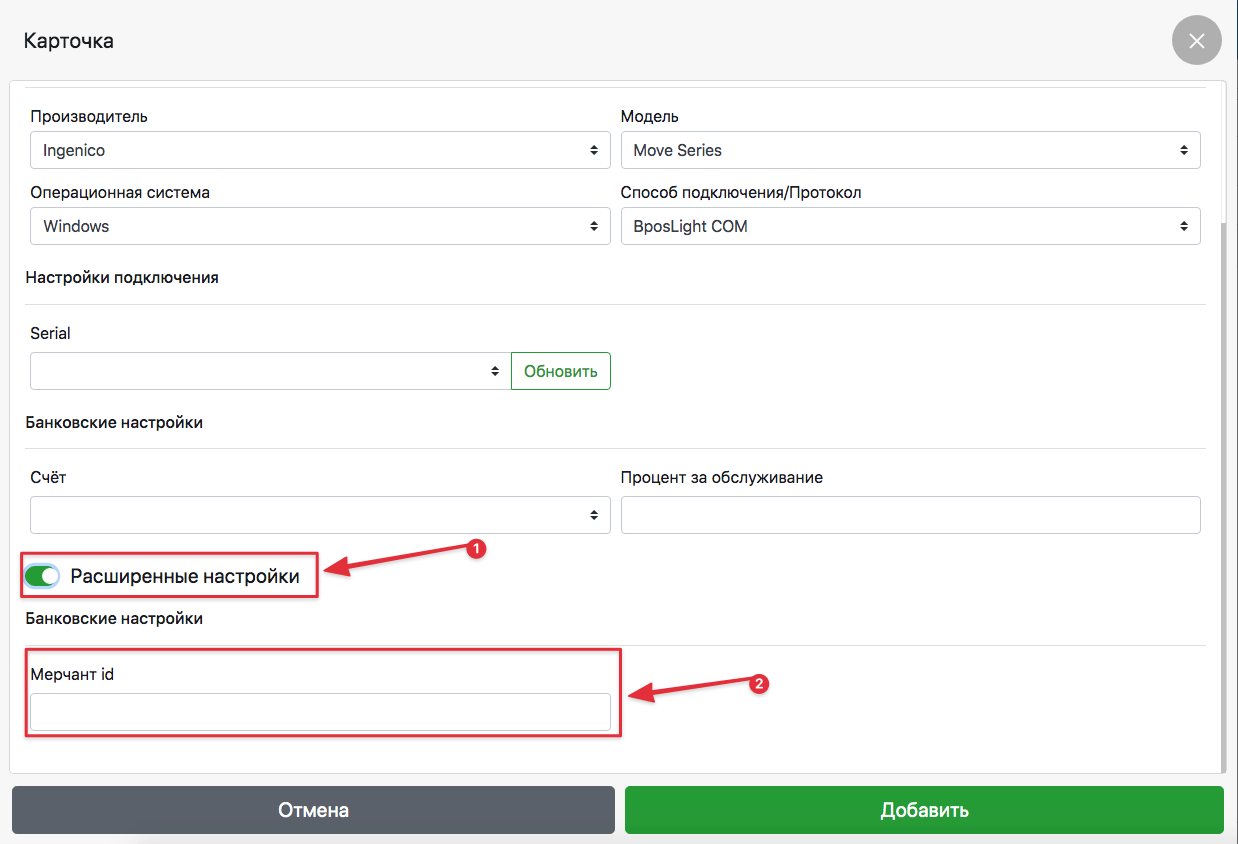Screen dimensions: 1238x844
Task: Click the Мерчант id field label
Action: (x=72, y=674)
